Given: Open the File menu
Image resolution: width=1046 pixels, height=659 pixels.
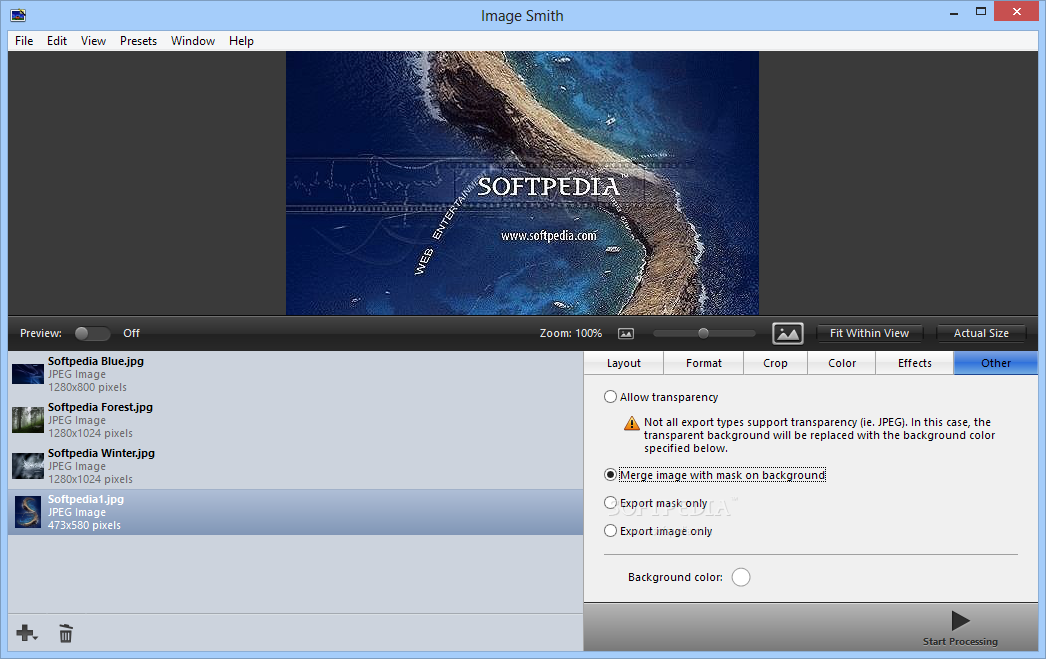Looking at the screenshot, I should point(24,41).
